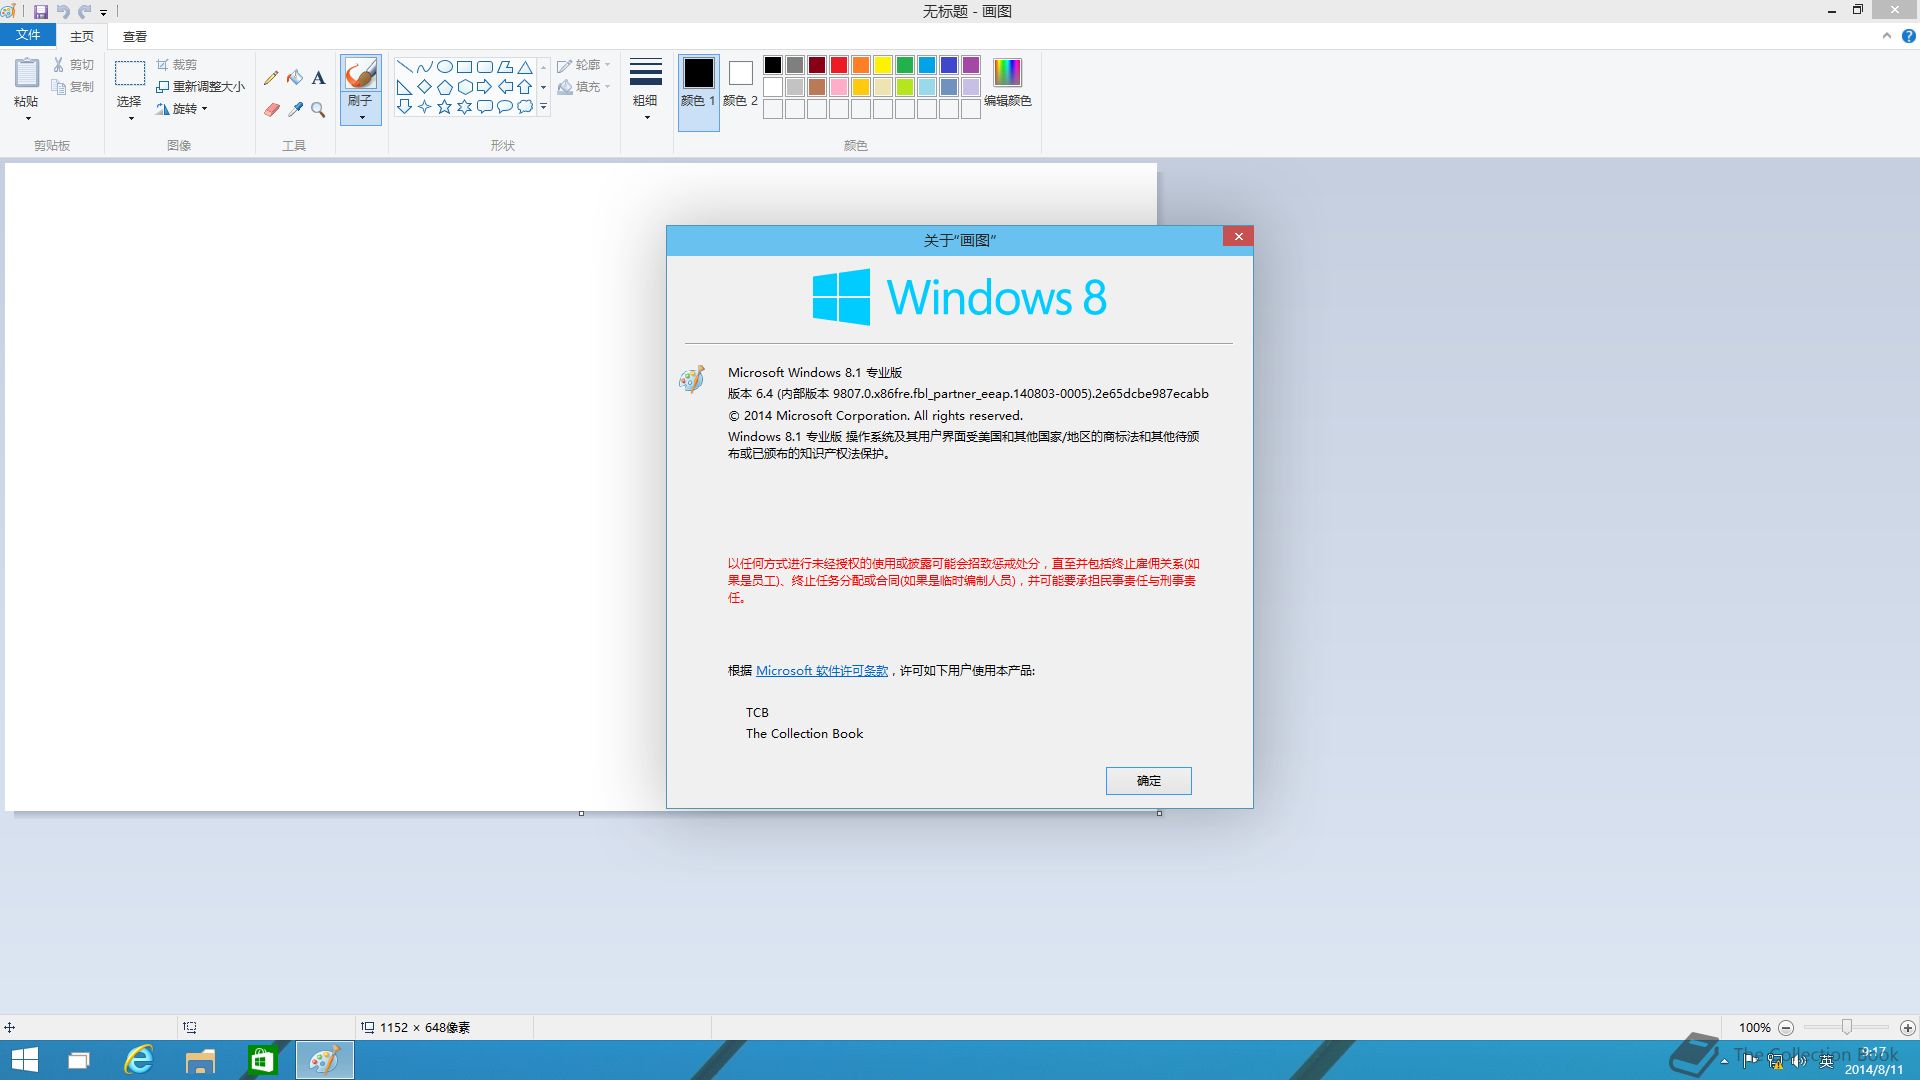Choose the Cloud callout shape
This screenshot has height=1080, width=1920.
pos(524,107)
